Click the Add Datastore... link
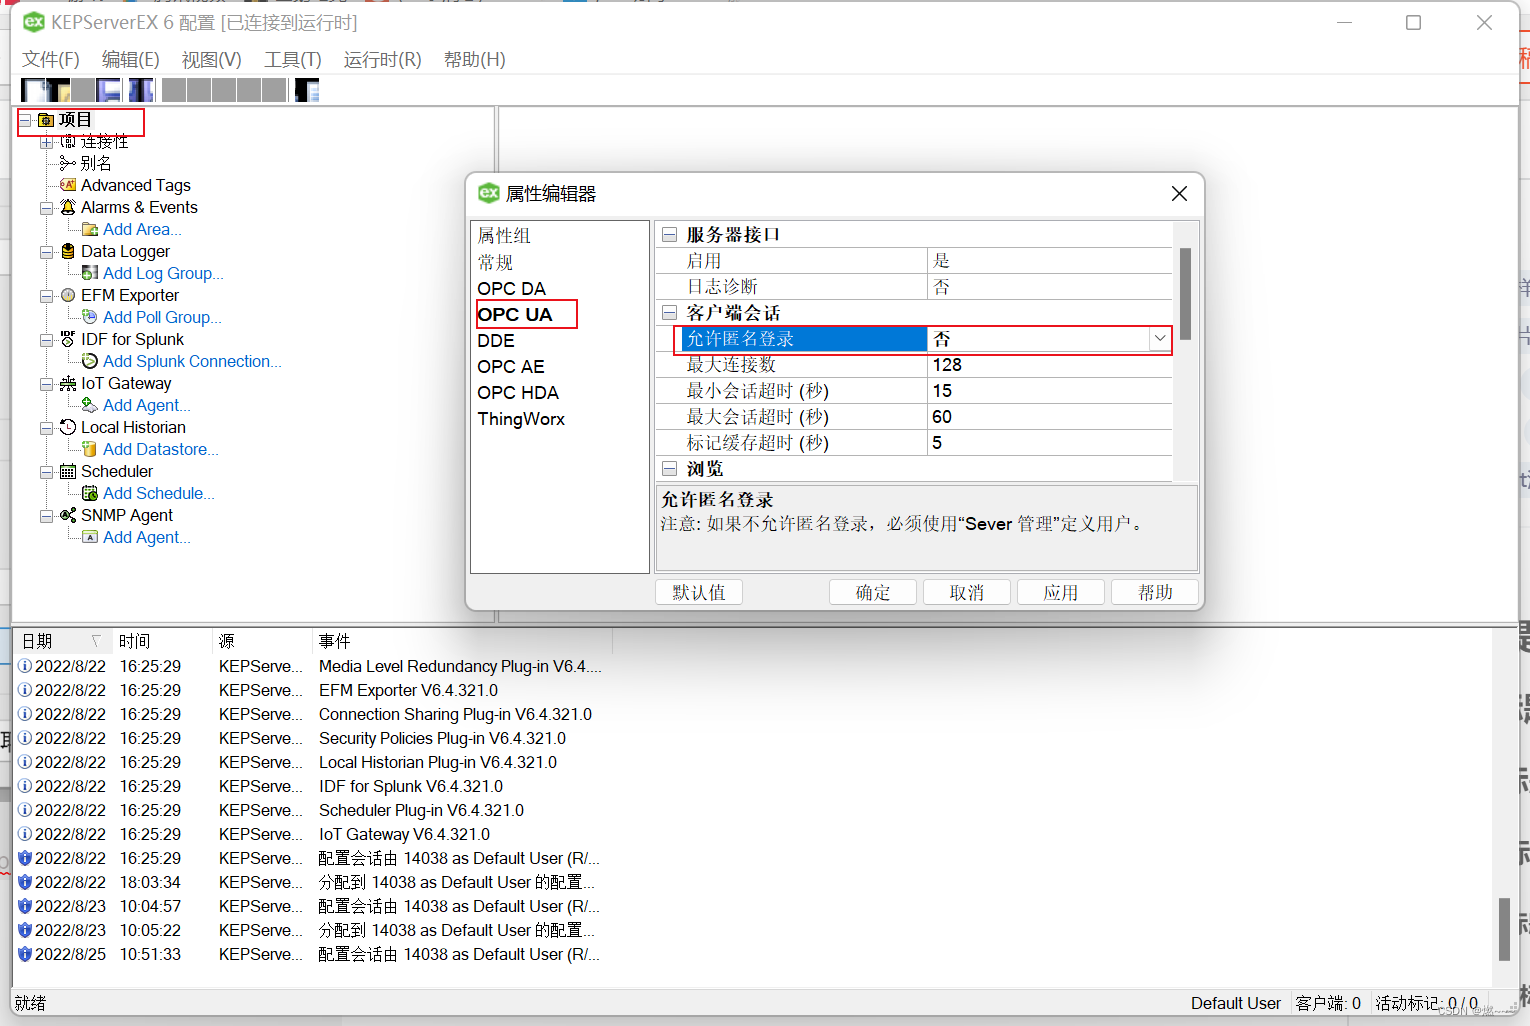This screenshot has width=1530, height=1026. coord(160,449)
